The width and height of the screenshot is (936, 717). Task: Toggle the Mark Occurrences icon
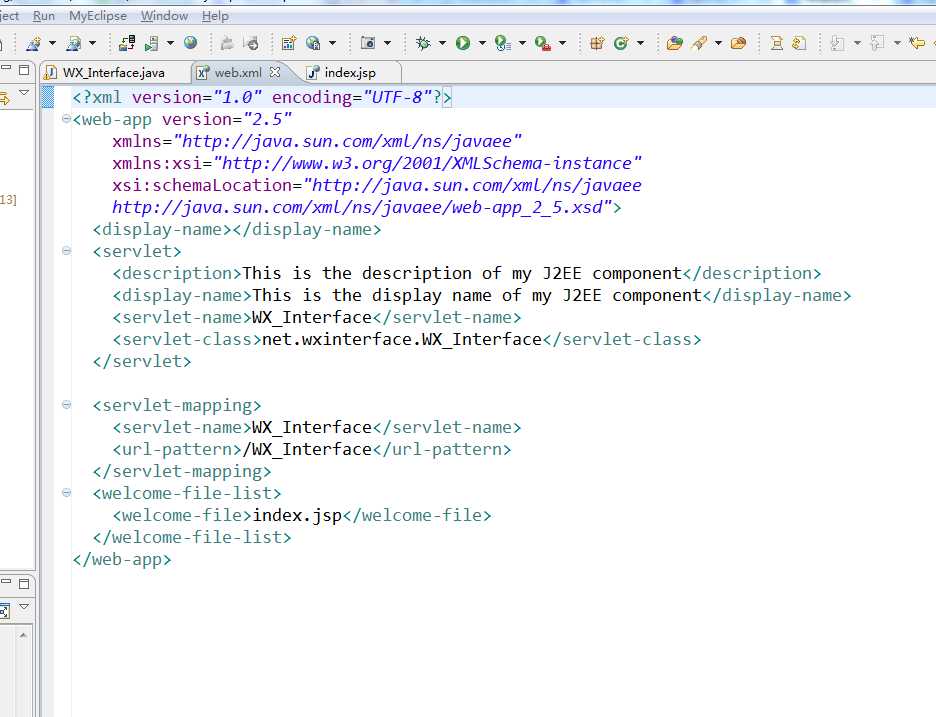tap(777, 43)
